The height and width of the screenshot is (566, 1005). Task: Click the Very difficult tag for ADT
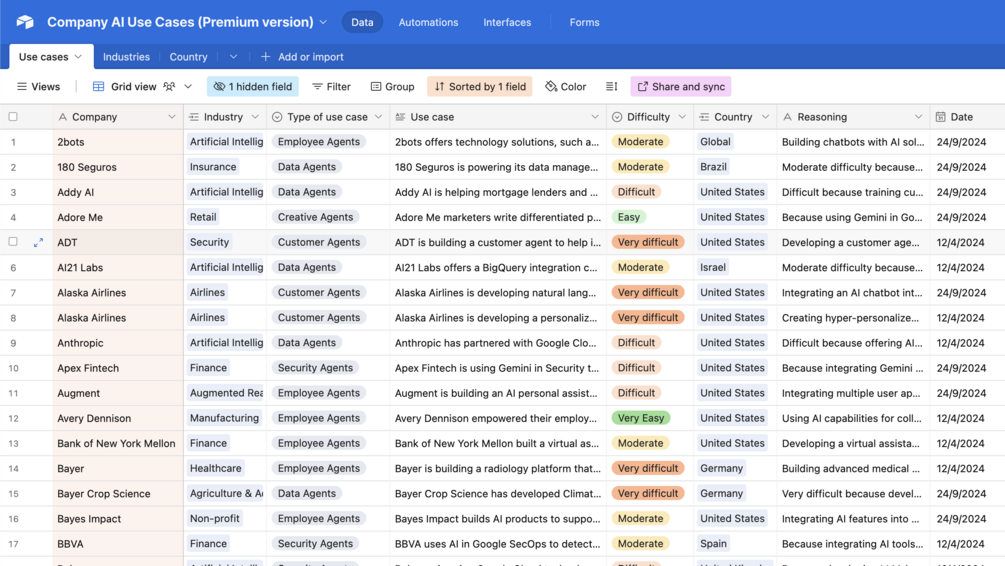pyautogui.click(x=648, y=242)
